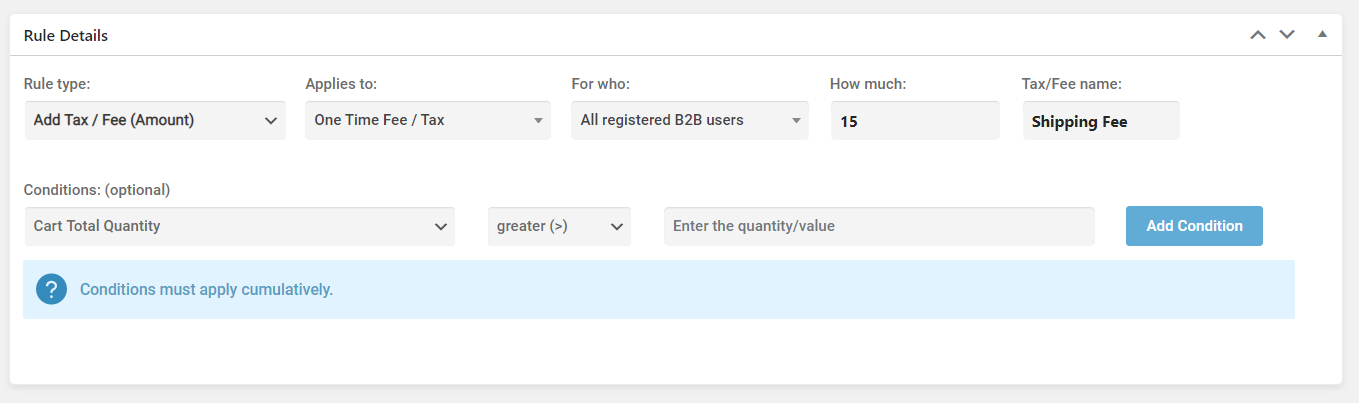The image size is (1359, 403).
Task: Click the Tax/Fee name: label
Action: (x=1072, y=84)
